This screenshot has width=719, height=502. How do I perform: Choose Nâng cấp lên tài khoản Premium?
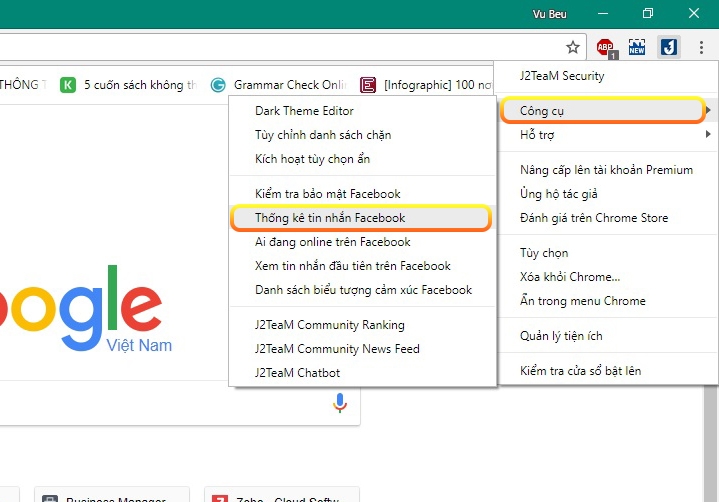[x=606, y=170]
